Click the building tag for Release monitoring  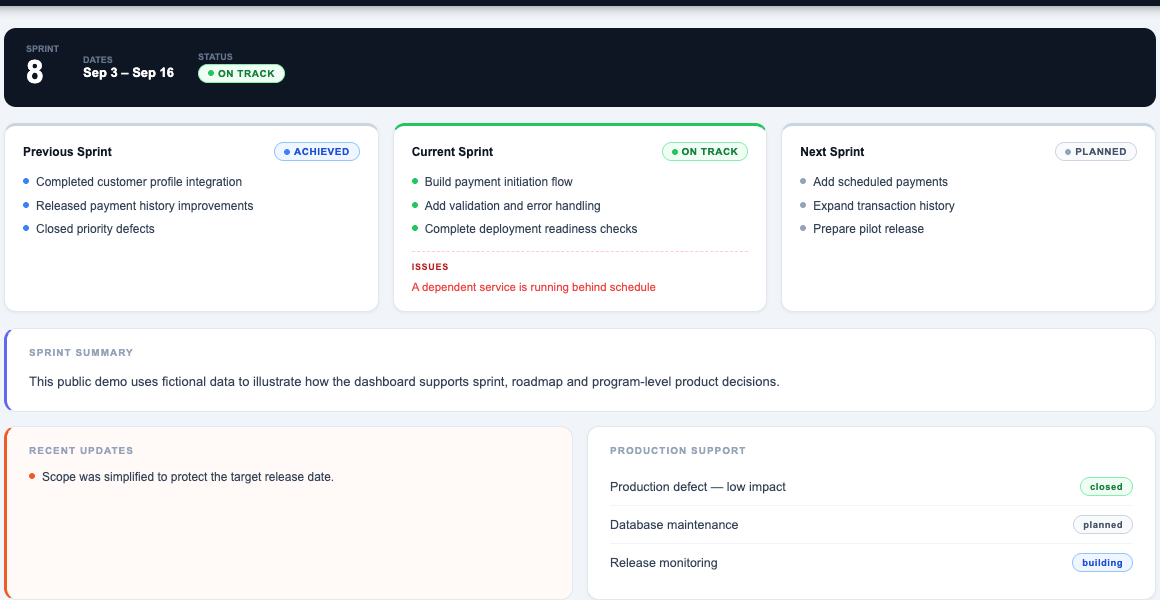point(1102,562)
